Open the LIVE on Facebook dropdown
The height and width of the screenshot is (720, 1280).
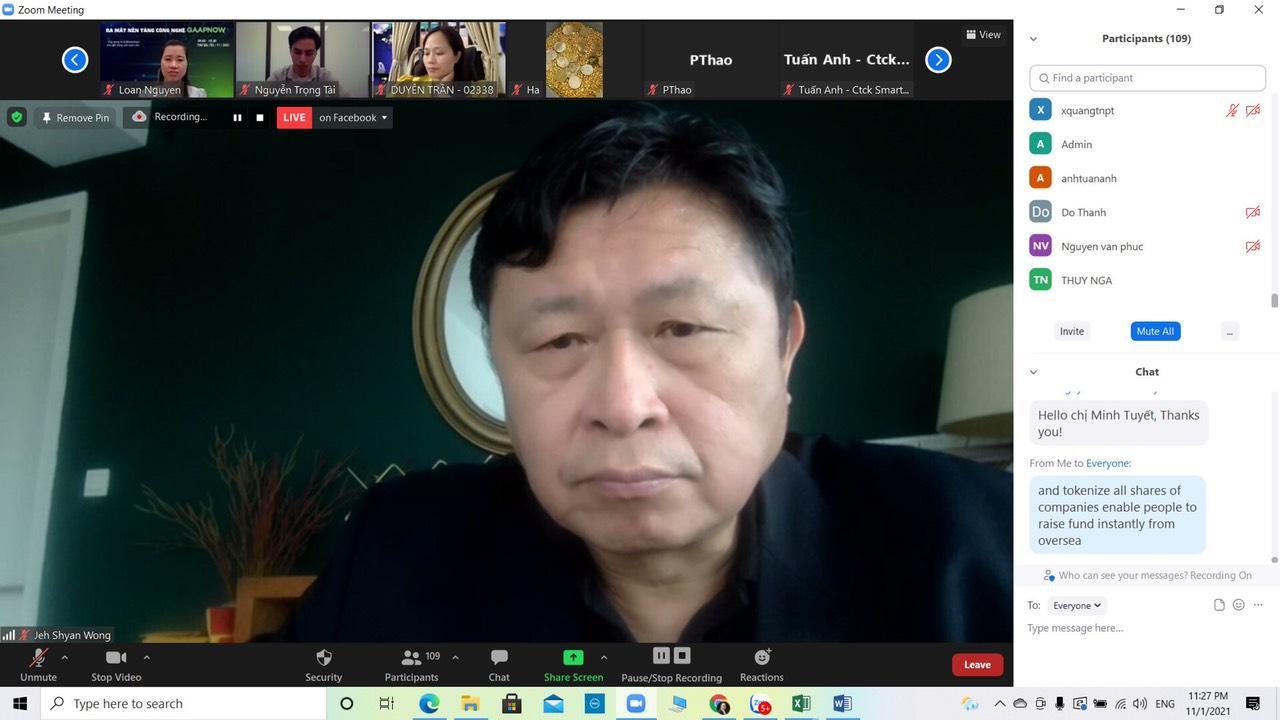pyautogui.click(x=353, y=117)
